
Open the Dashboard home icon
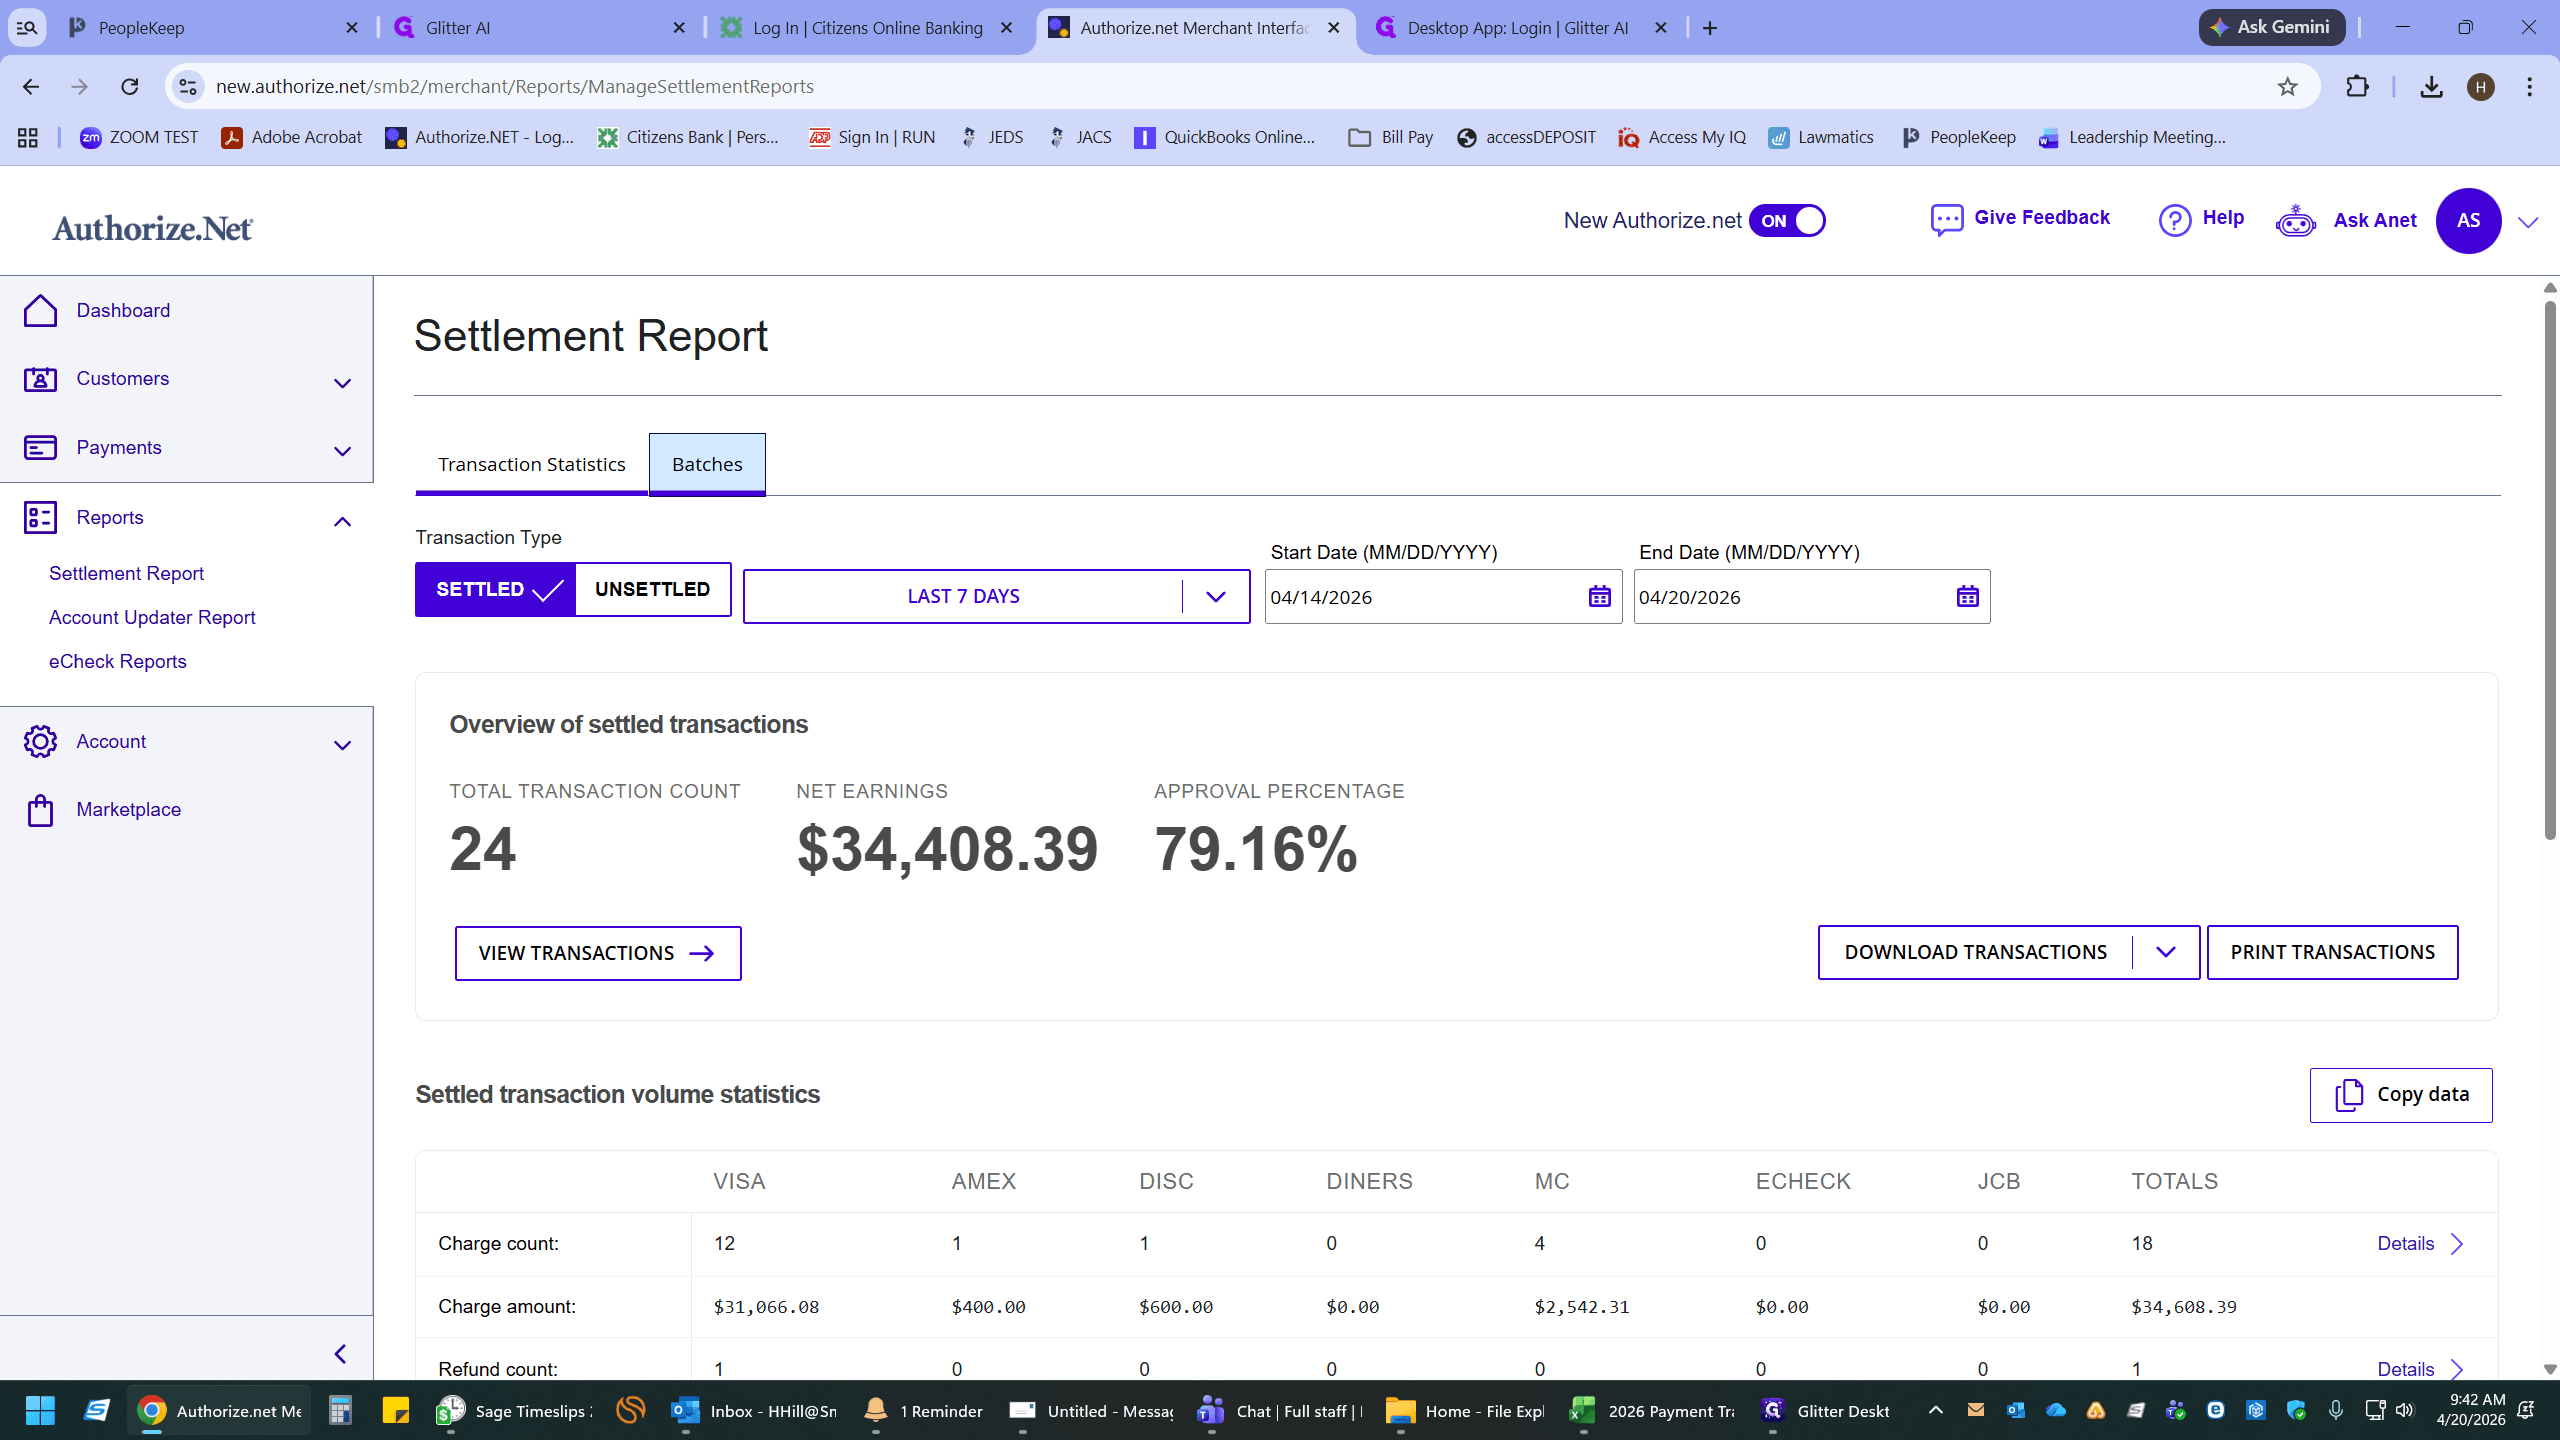coord(40,311)
